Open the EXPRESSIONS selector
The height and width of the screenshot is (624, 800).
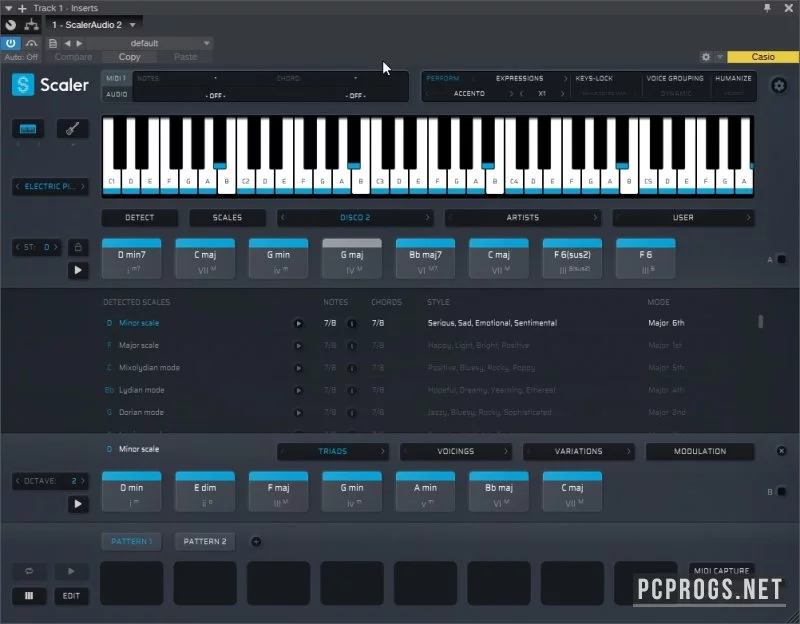tap(519, 78)
